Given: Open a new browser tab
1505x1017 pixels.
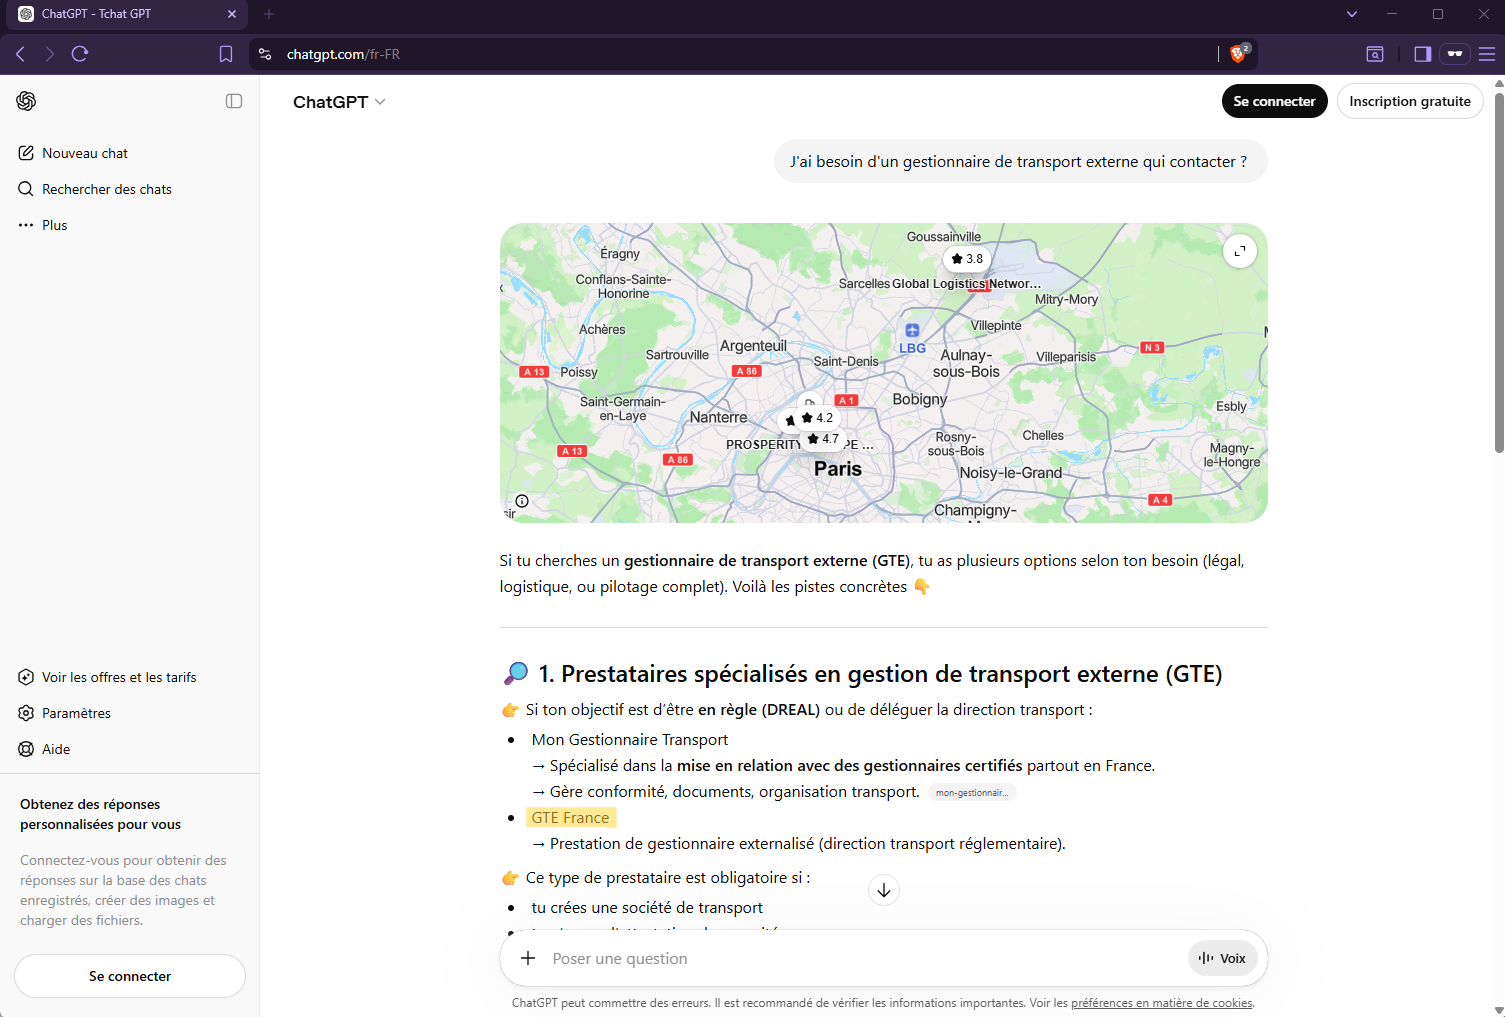Looking at the screenshot, I should 269,14.
